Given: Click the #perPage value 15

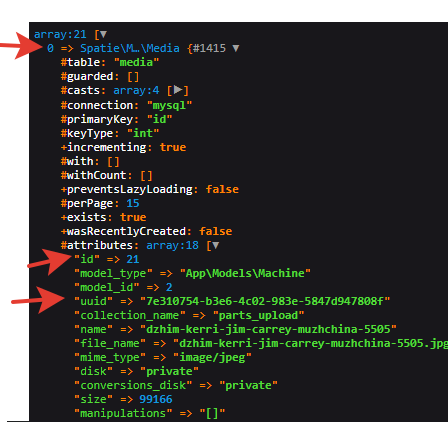Looking at the screenshot, I should tap(133, 203).
